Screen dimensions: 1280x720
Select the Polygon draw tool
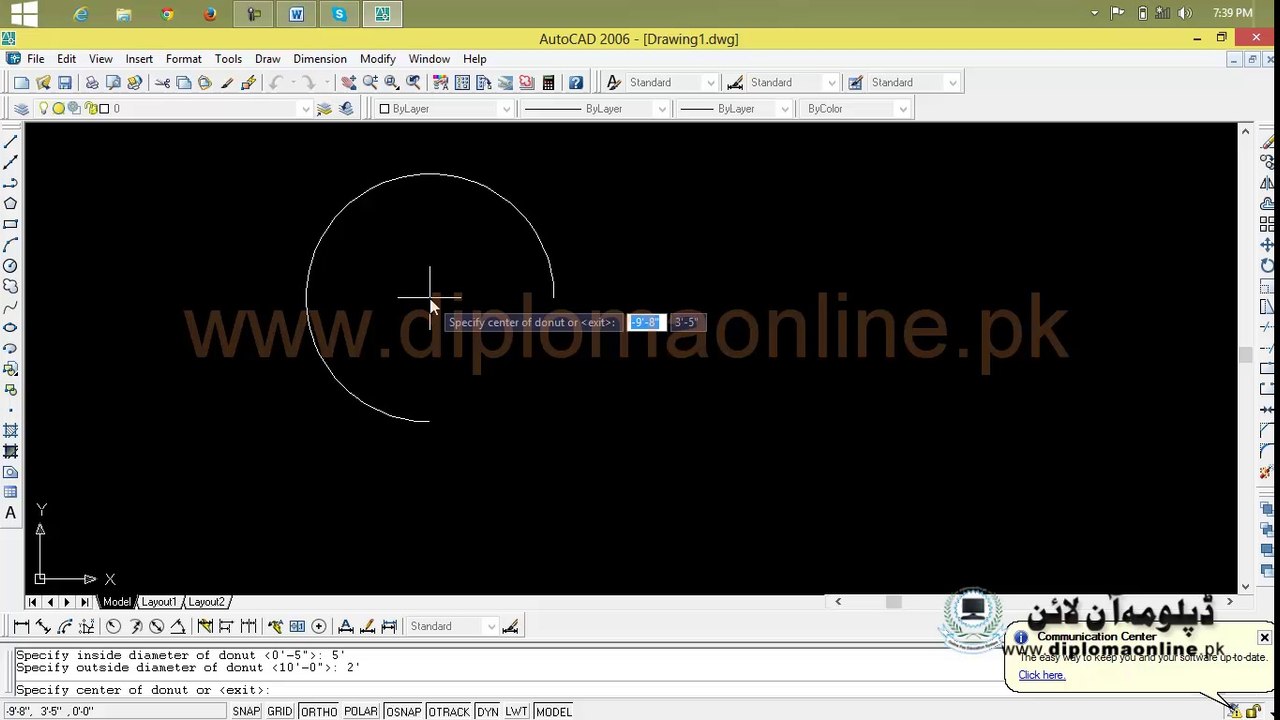11,204
